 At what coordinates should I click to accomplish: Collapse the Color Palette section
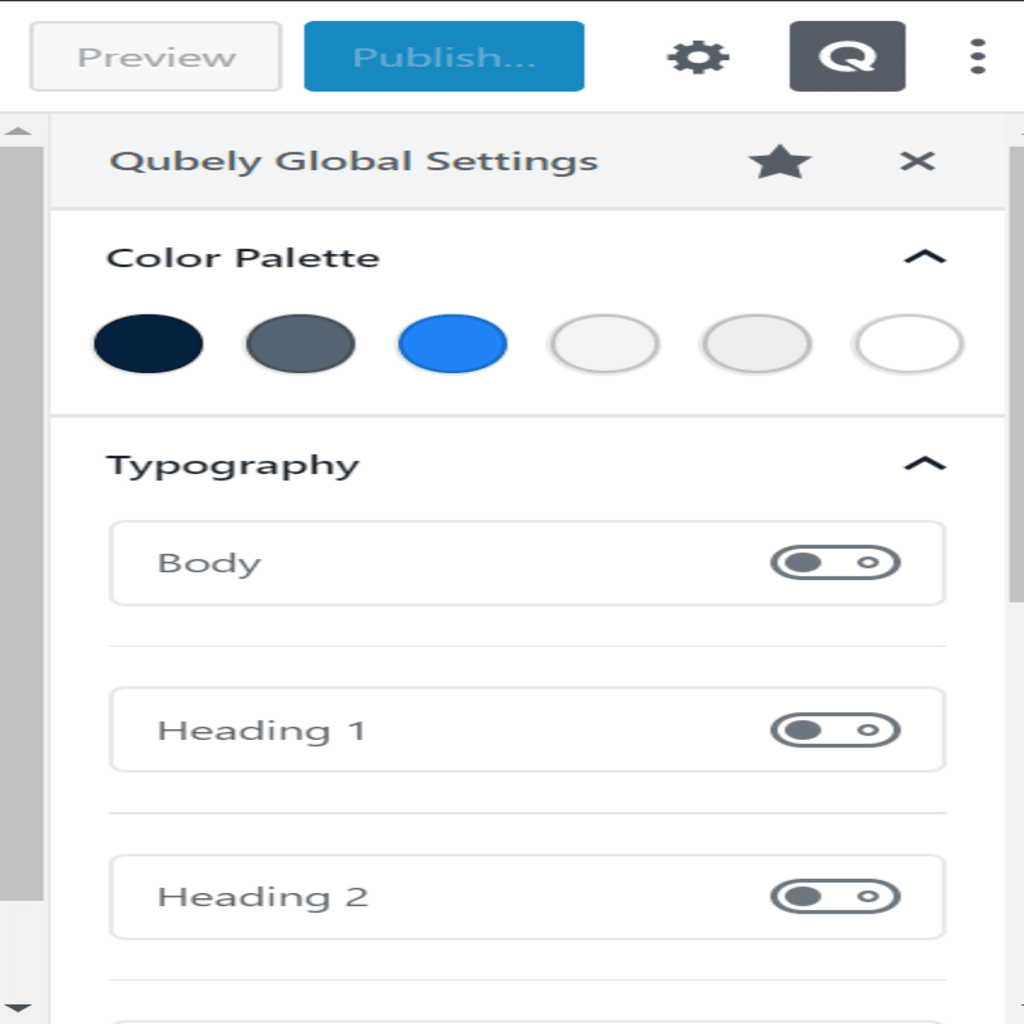925,257
